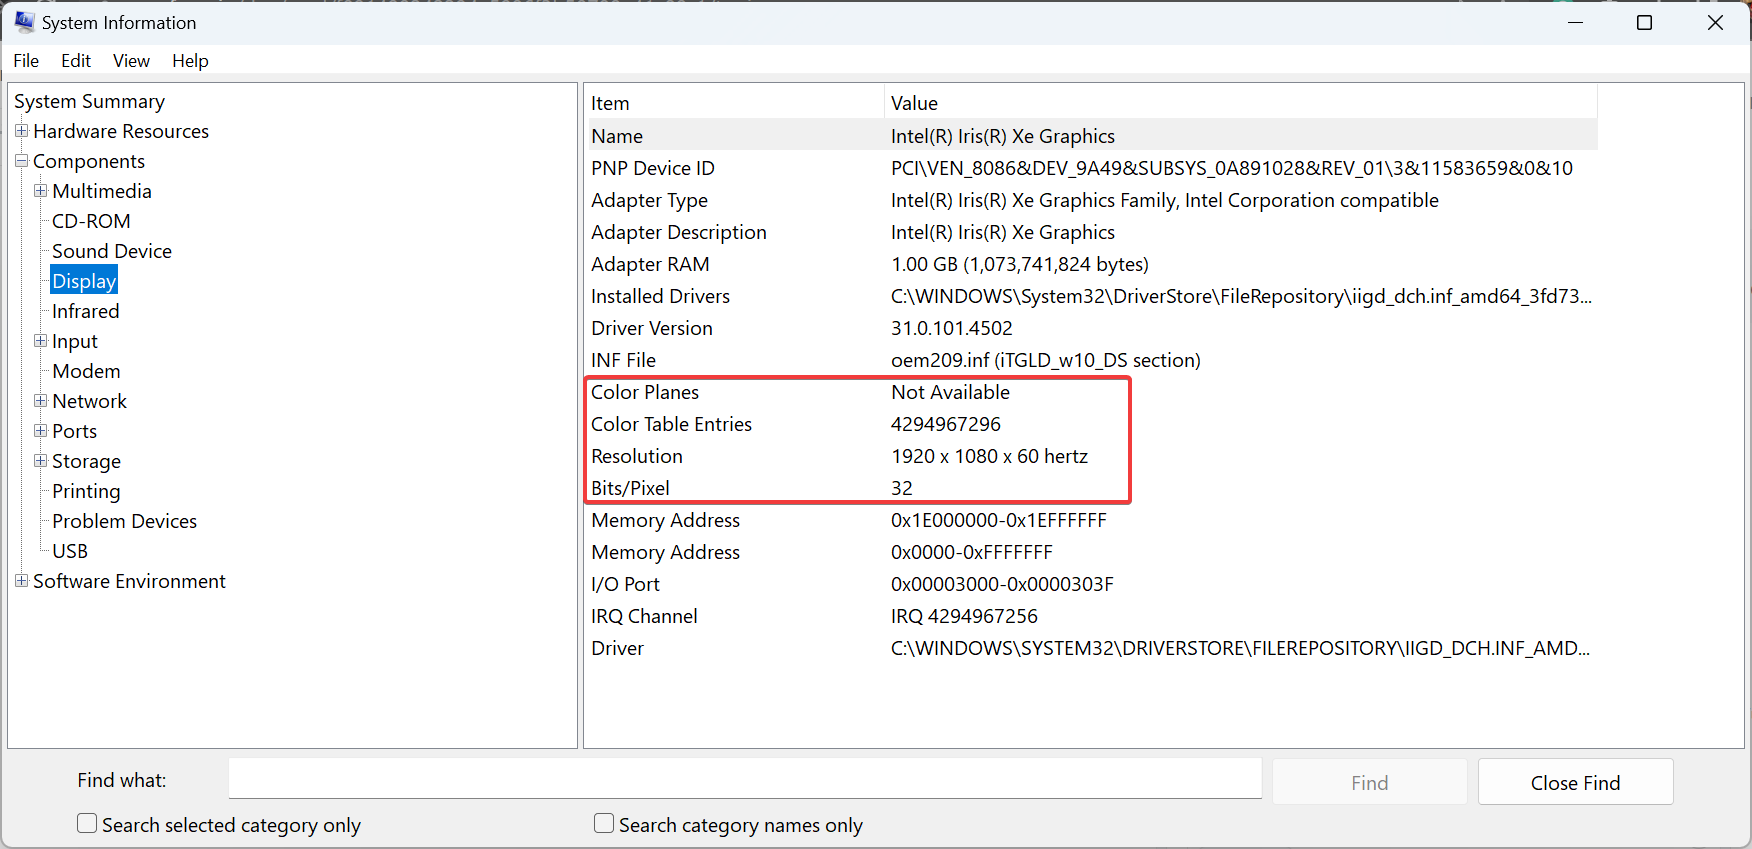
Task: Expand the Software Environment node
Action: pyautogui.click(x=21, y=581)
